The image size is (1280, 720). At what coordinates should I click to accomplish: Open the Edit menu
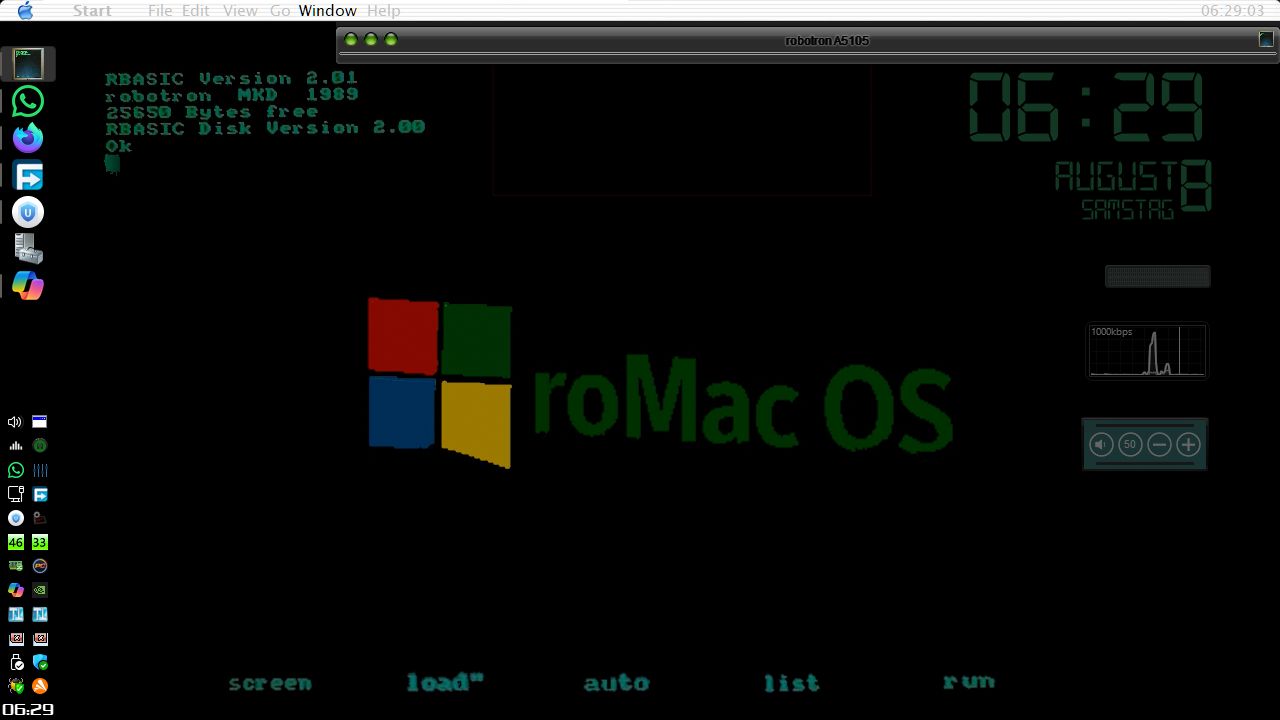(x=196, y=11)
